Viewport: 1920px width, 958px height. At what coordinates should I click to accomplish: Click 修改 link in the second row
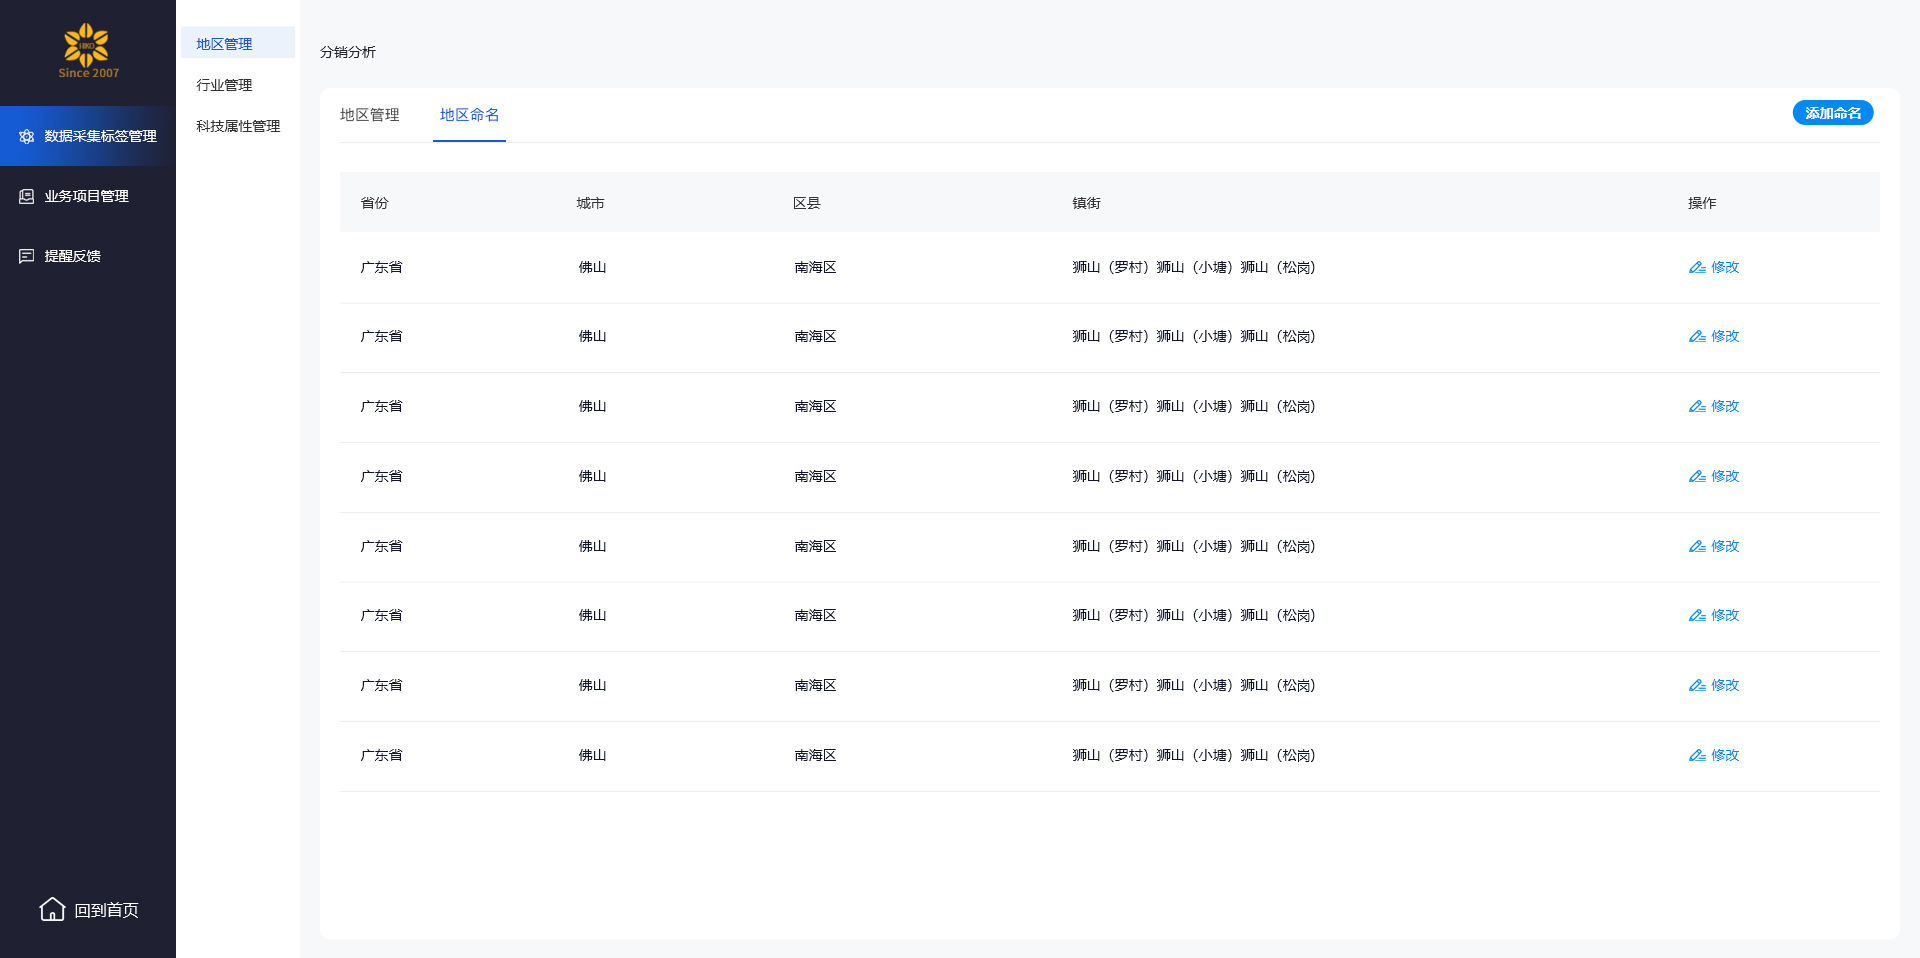[x=1725, y=336]
